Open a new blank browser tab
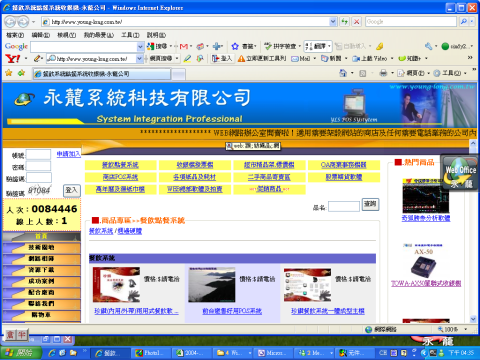 pos(179,74)
